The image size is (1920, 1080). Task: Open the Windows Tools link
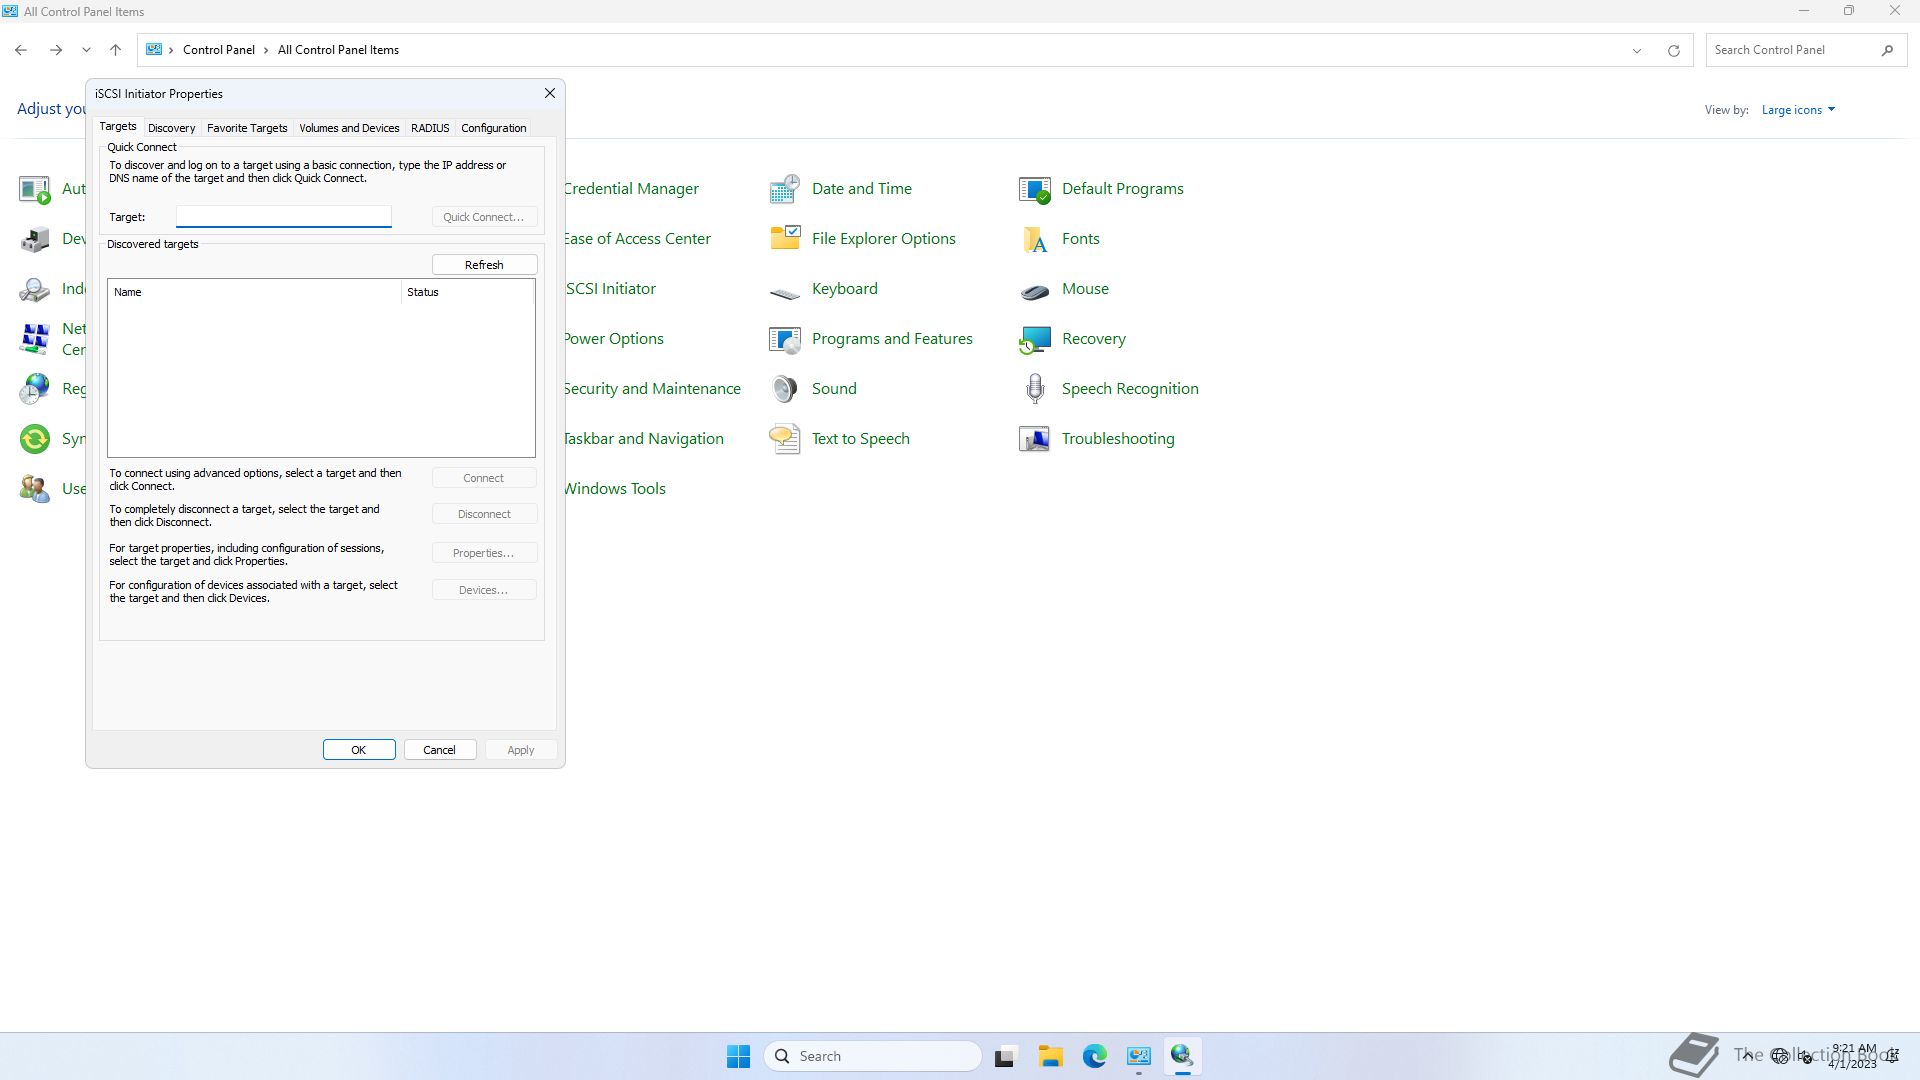click(615, 489)
